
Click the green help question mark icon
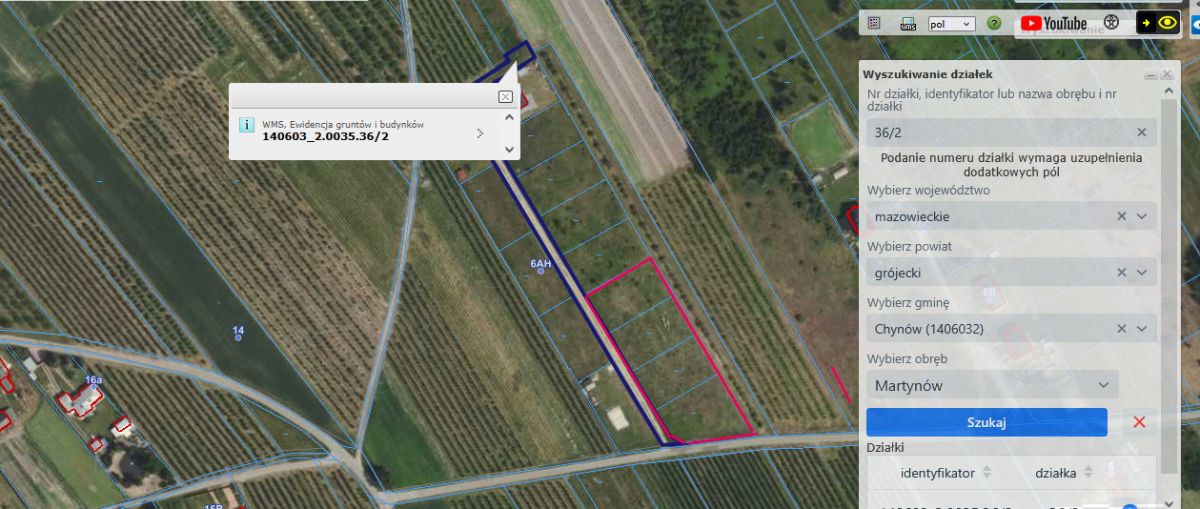click(994, 23)
